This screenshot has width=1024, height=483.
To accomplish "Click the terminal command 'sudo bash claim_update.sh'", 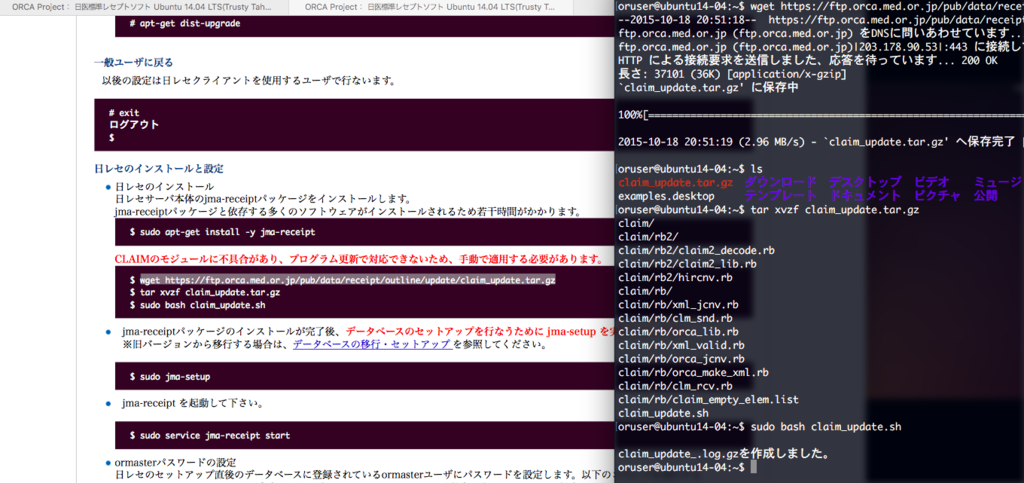I will coord(826,427).
